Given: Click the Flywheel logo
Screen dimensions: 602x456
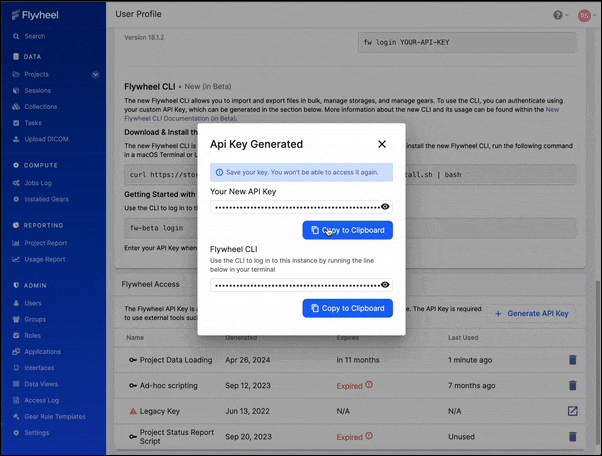Looking at the screenshot, I should click(35, 15).
